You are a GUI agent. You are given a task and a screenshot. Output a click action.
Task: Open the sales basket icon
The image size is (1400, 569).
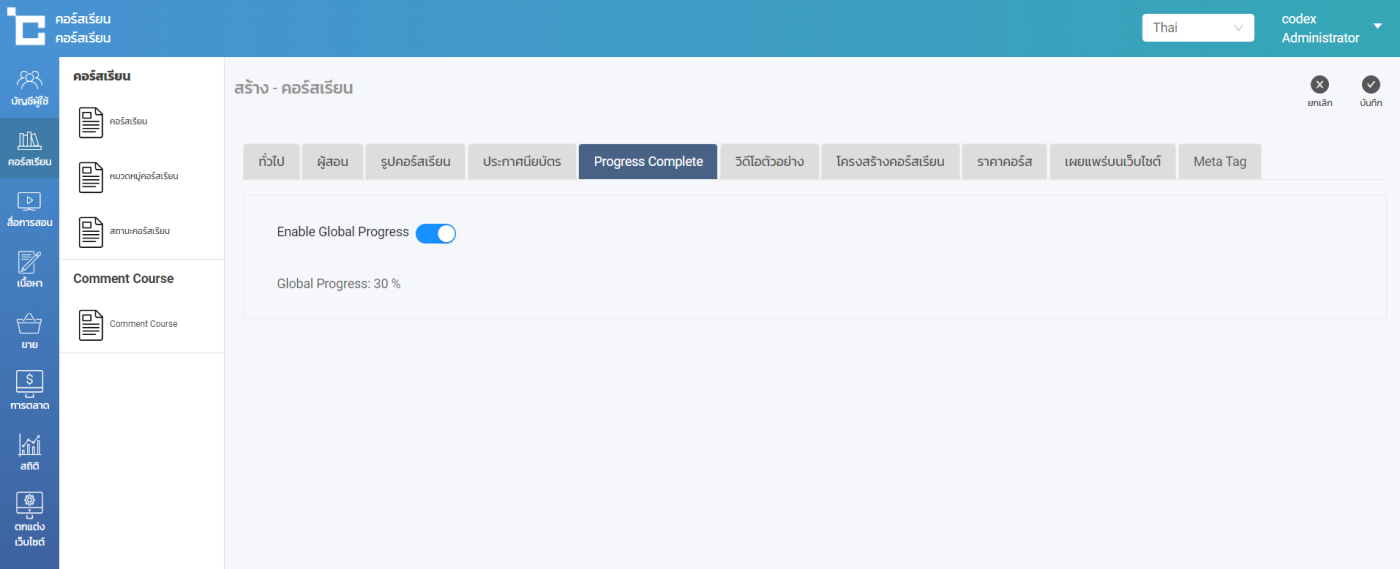click(29, 324)
